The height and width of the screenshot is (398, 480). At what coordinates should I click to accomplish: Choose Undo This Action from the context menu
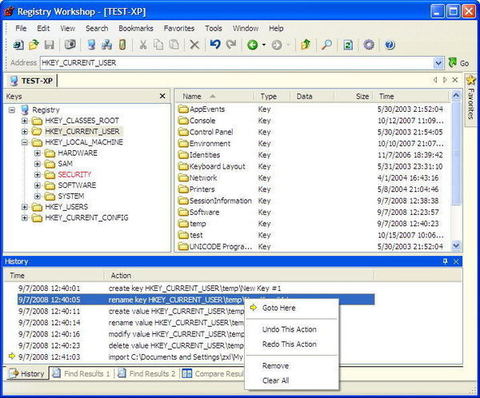(x=289, y=329)
